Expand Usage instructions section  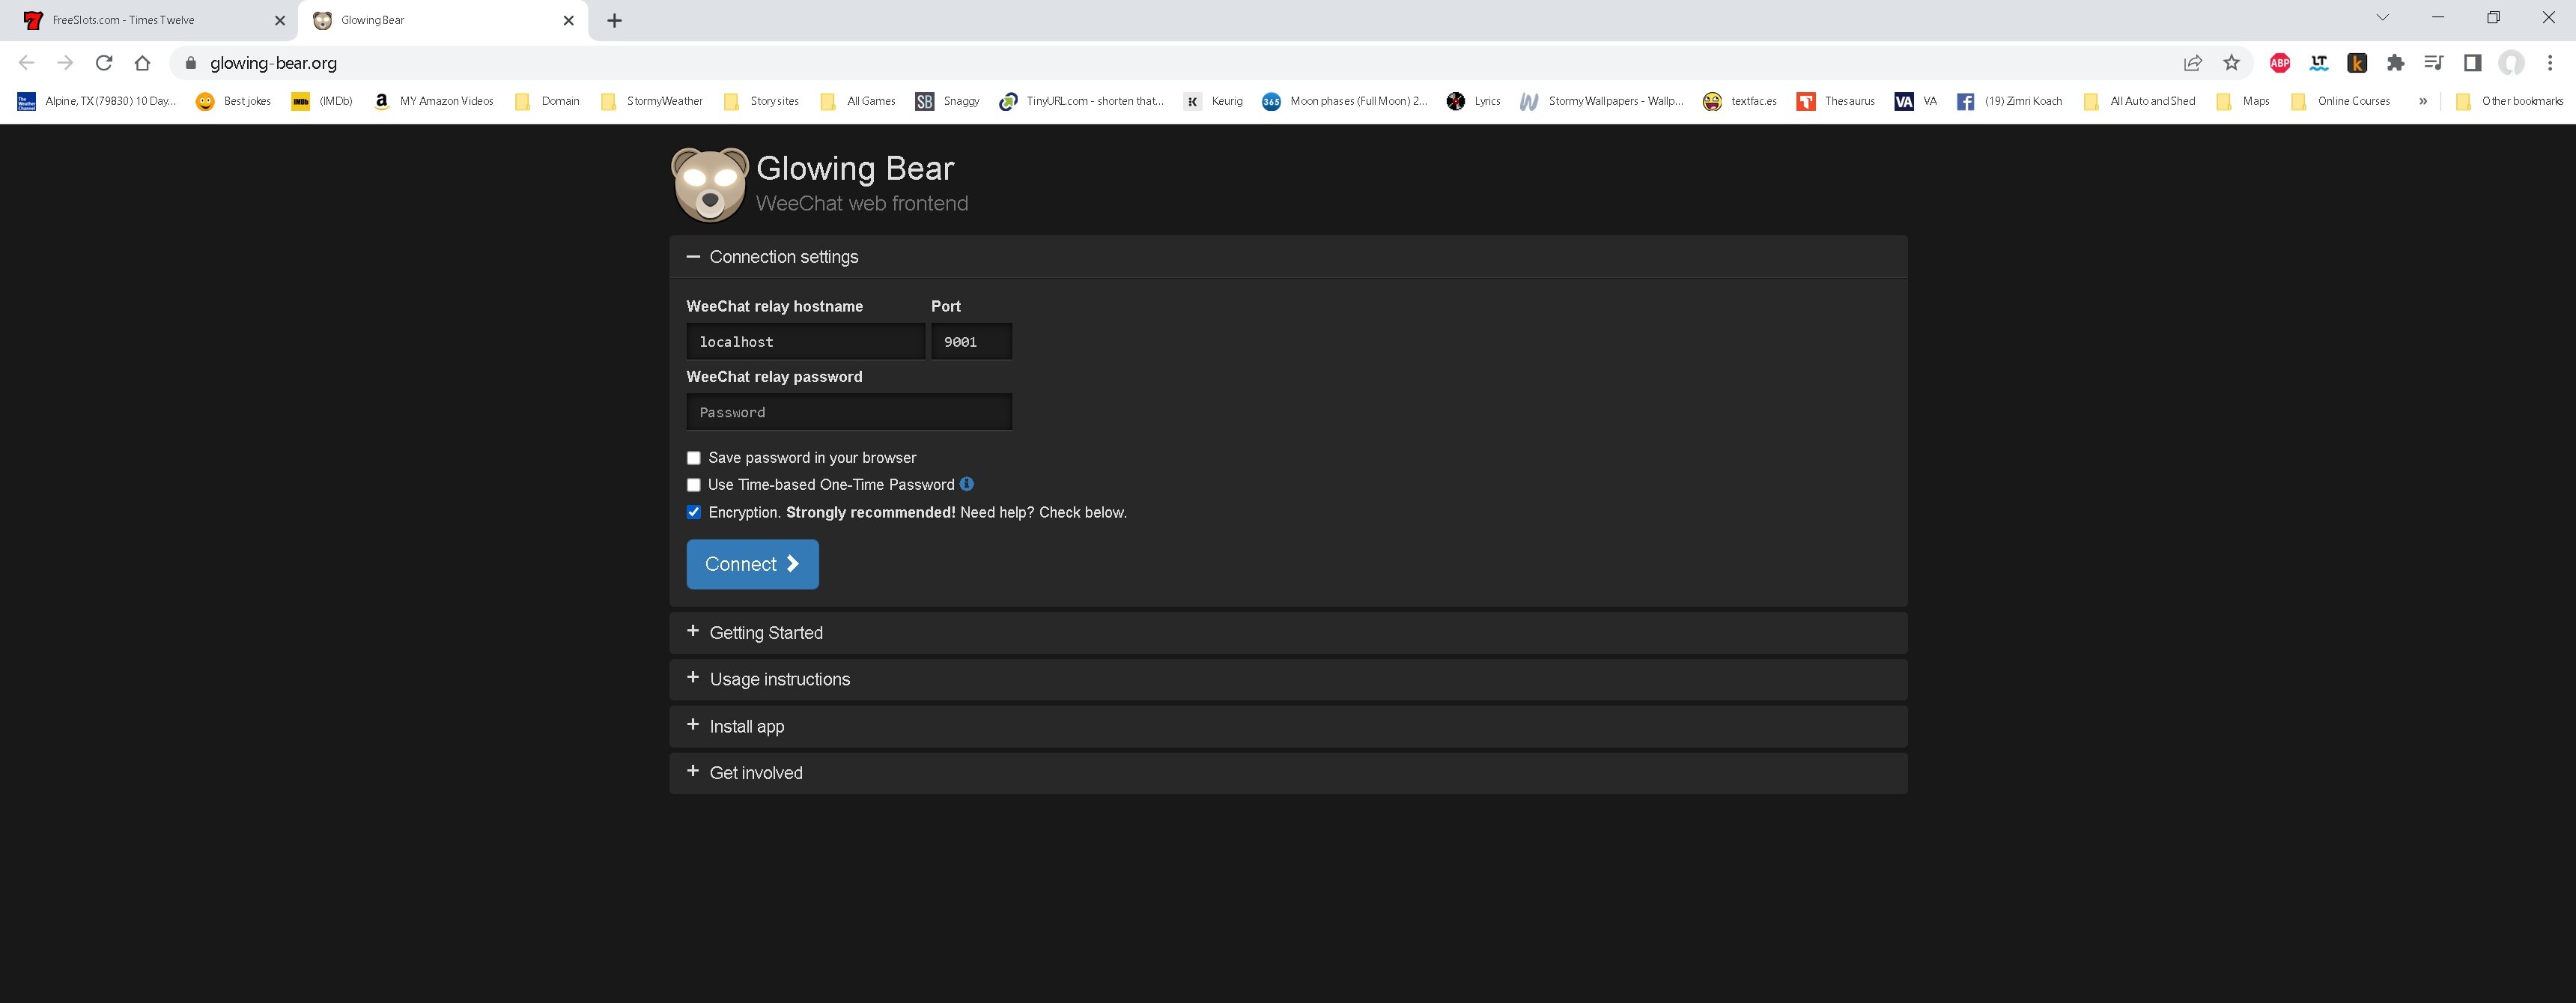pyautogui.click(x=1288, y=679)
